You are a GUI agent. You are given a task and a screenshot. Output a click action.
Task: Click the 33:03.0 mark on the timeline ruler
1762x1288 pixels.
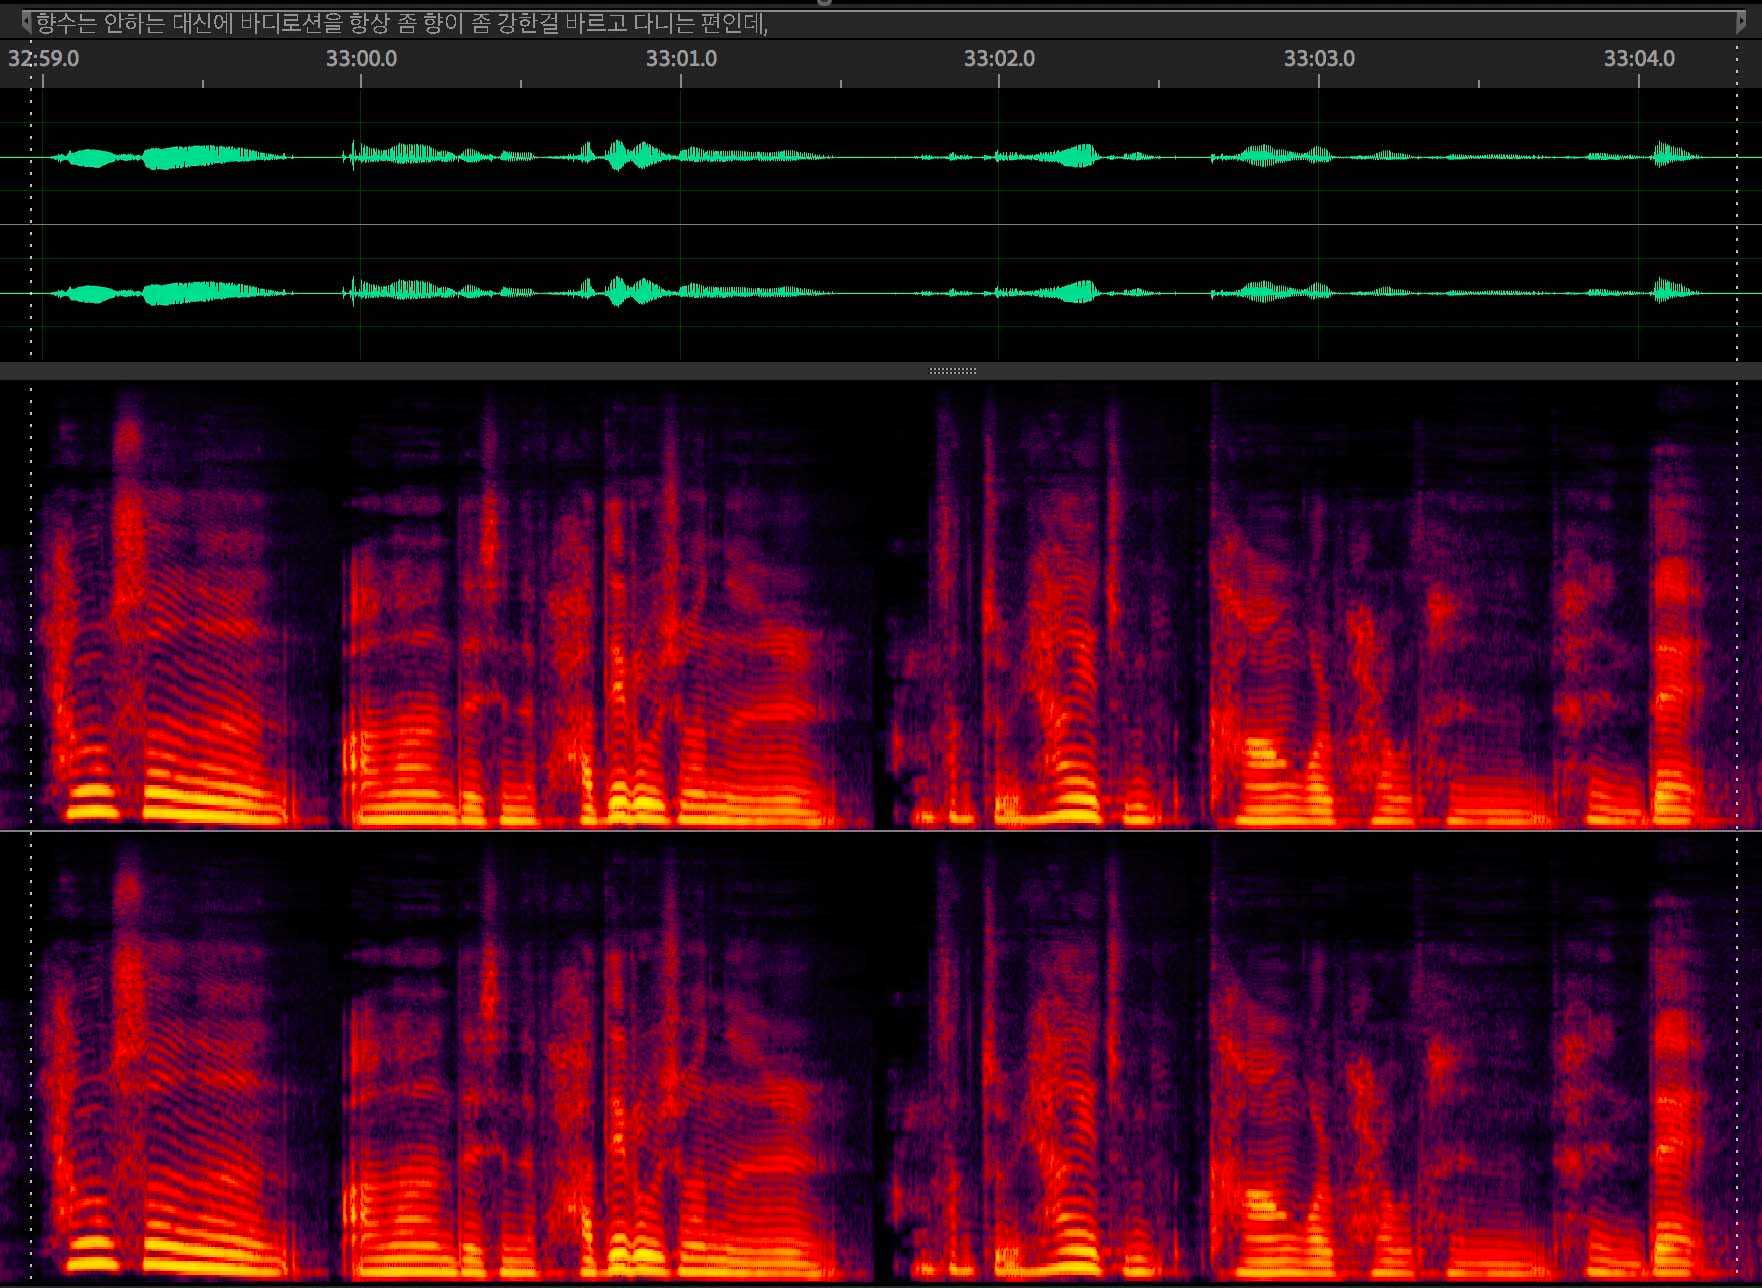coord(1319,58)
